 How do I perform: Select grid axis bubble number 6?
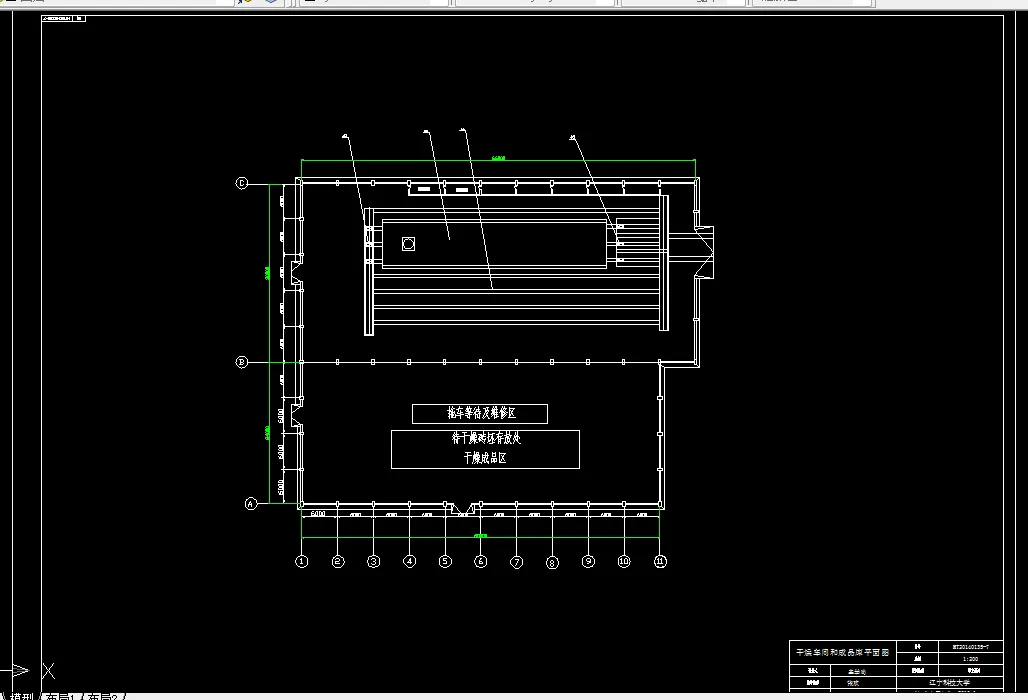(x=481, y=562)
